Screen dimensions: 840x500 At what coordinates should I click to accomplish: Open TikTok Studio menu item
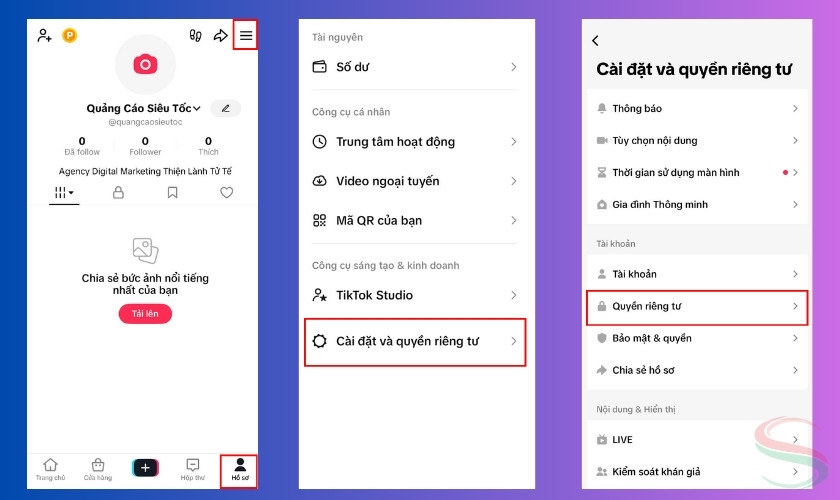(415, 295)
